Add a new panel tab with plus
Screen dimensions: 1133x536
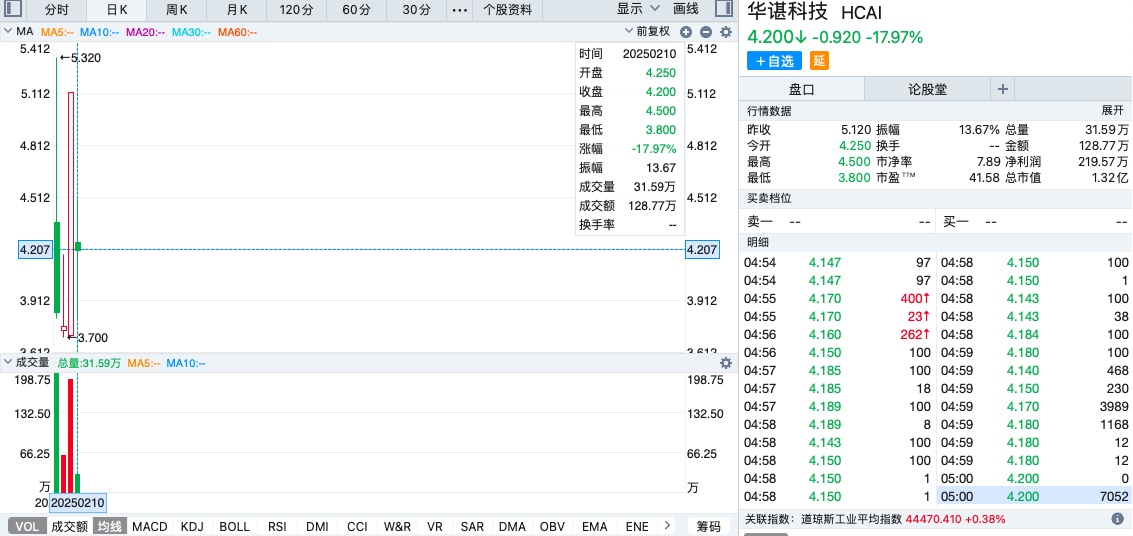tap(1003, 89)
